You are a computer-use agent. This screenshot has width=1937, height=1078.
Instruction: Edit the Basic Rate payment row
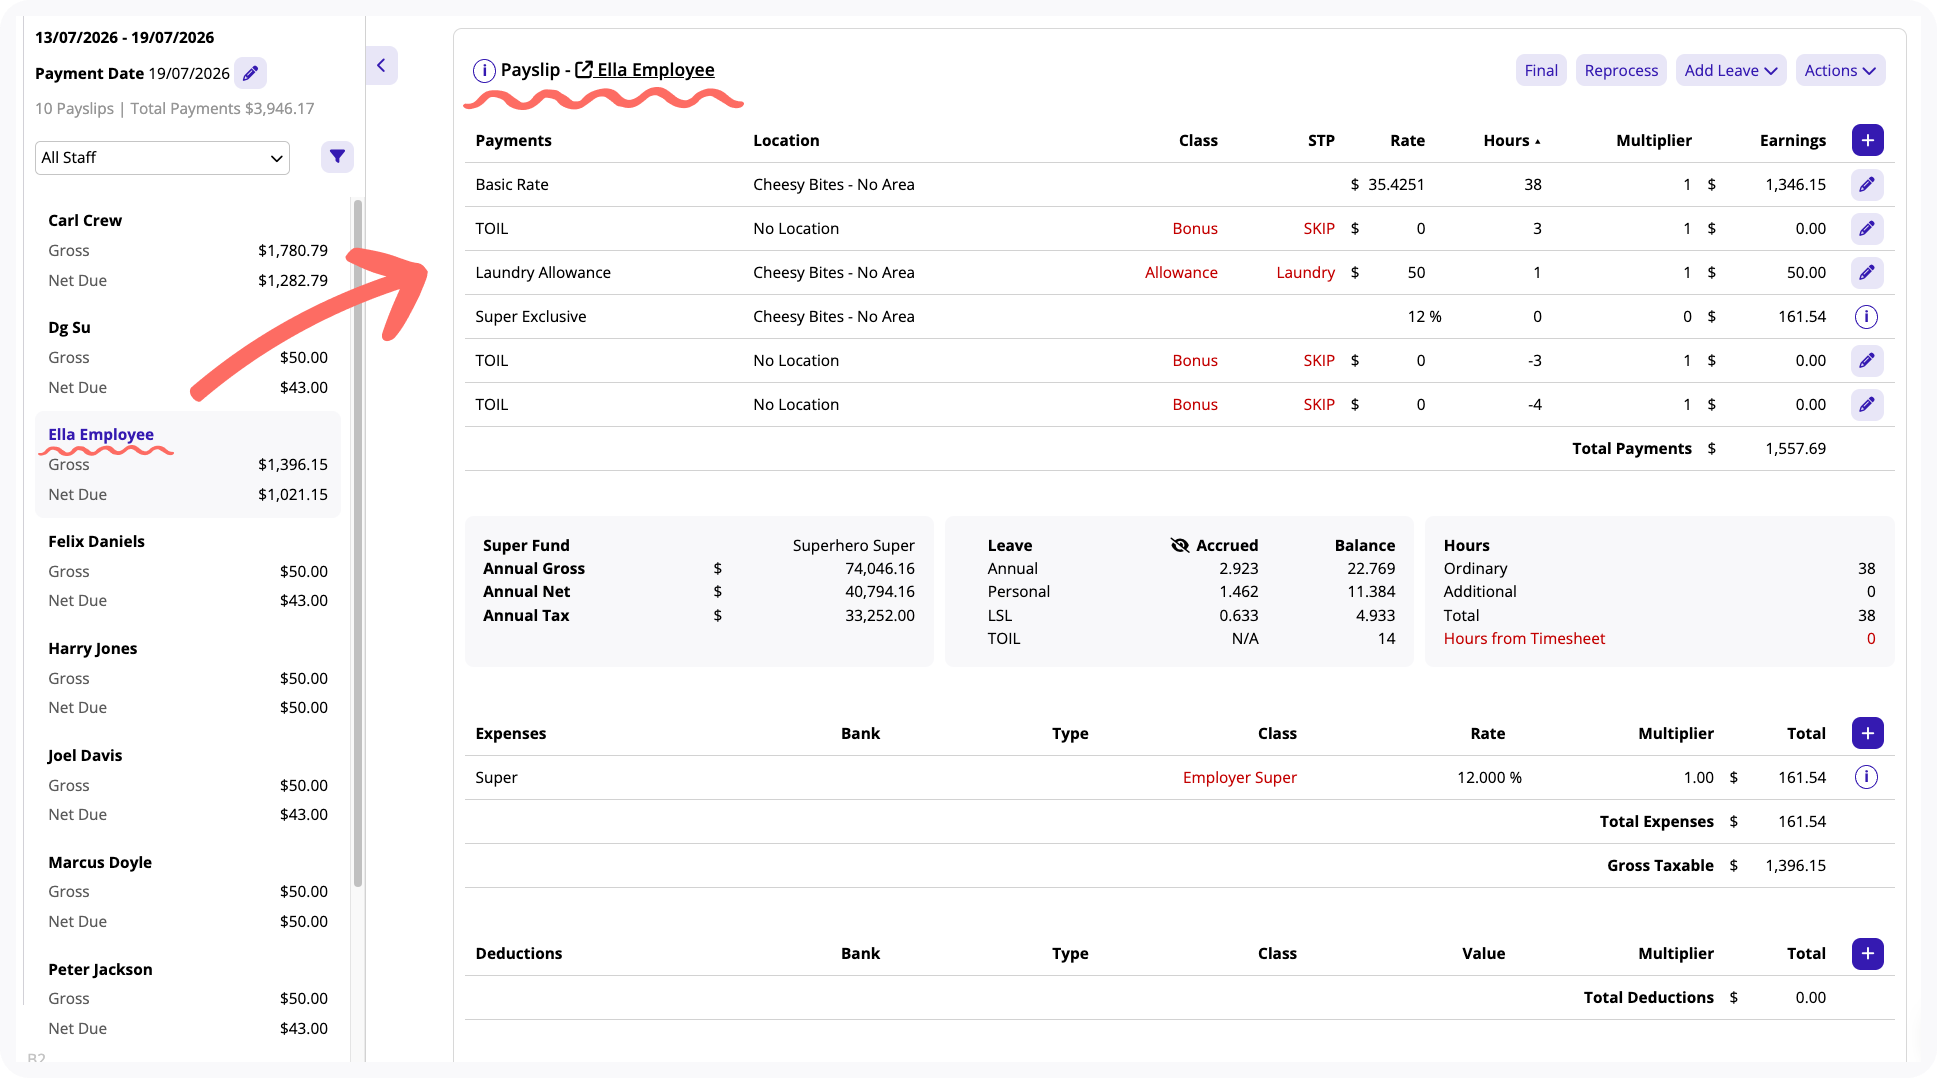coord(1867,185)
